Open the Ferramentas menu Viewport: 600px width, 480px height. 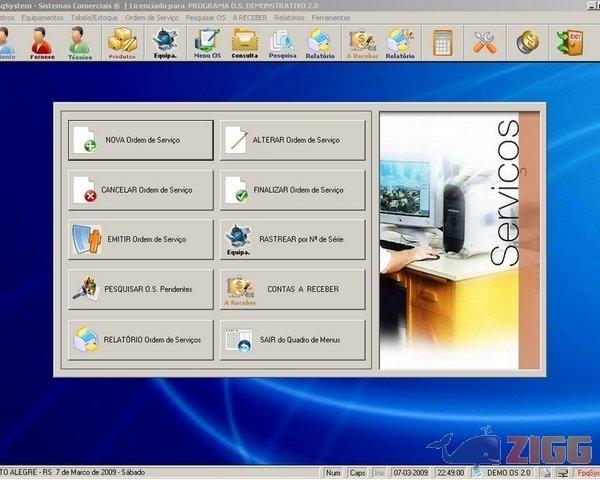point(331,18)
